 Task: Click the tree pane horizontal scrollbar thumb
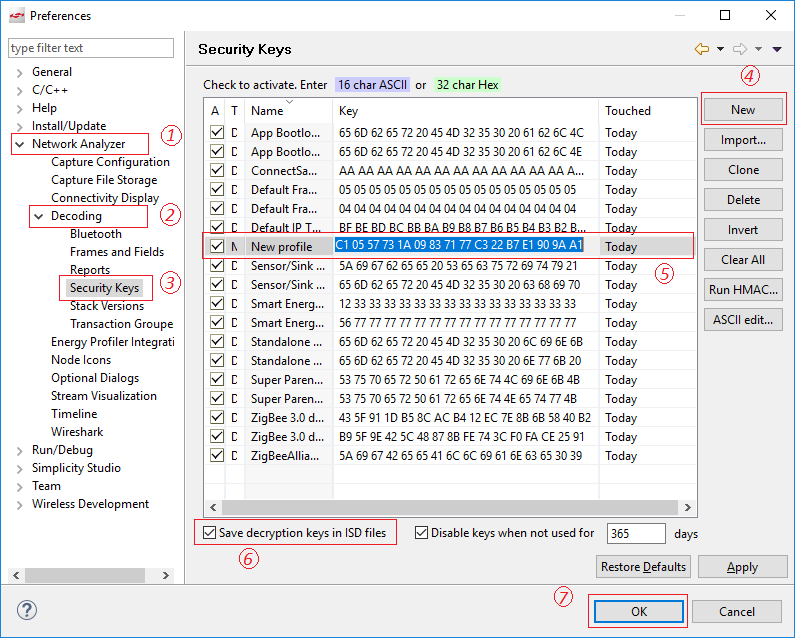coord(85,575)
